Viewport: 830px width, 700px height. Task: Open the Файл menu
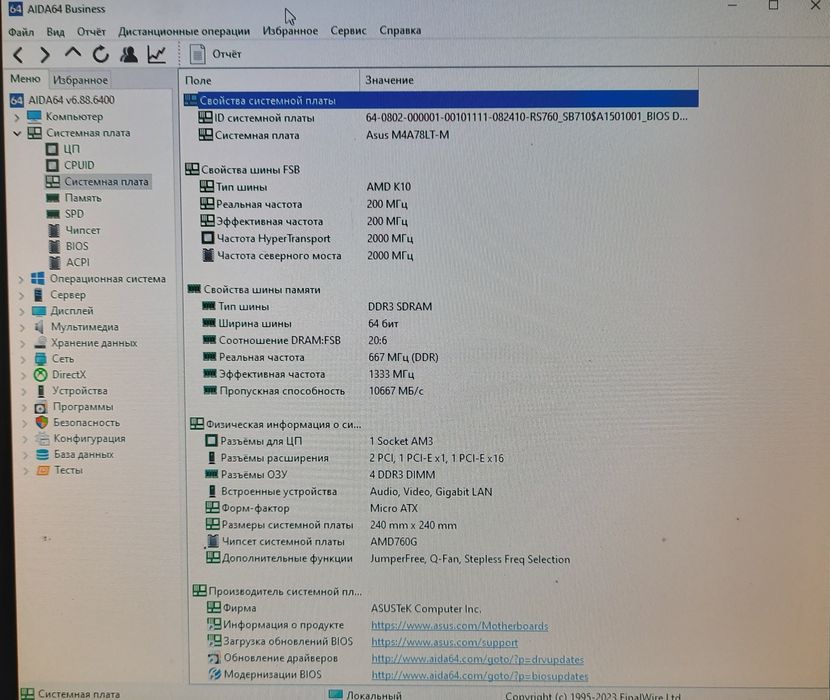(x=21, y=32)
